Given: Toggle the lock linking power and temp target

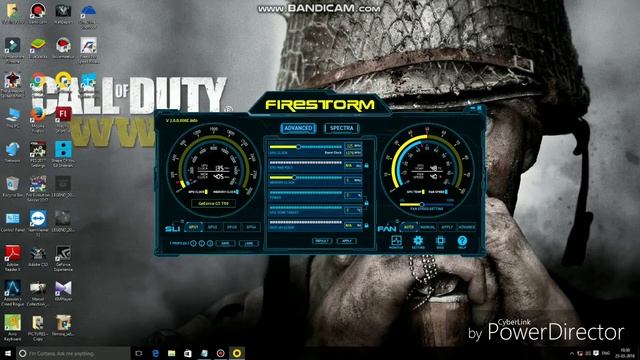Looking at the screenshot, I should (366, 203).
